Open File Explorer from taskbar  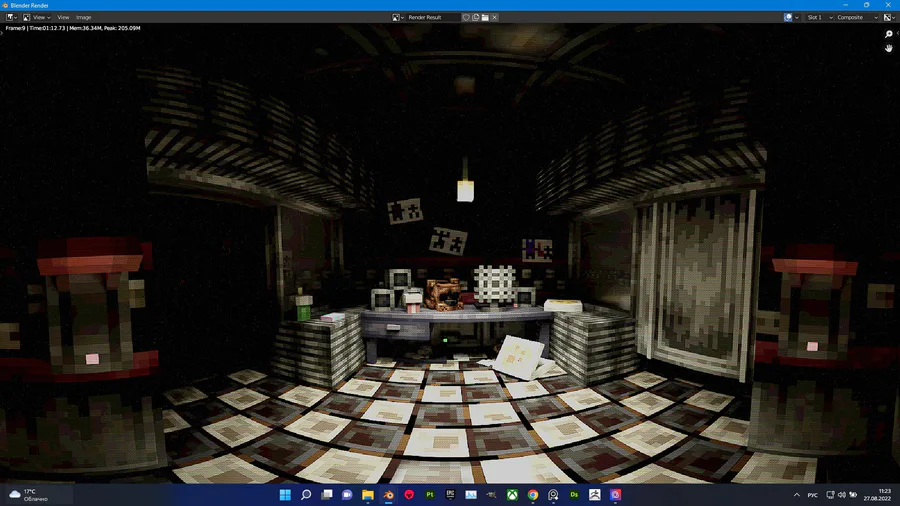point(368,495)
